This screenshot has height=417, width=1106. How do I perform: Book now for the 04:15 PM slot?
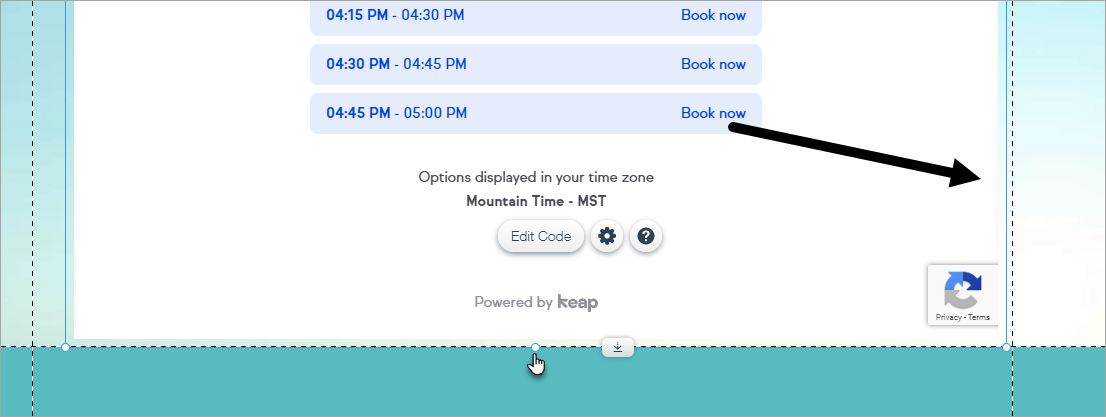(713, 15)
